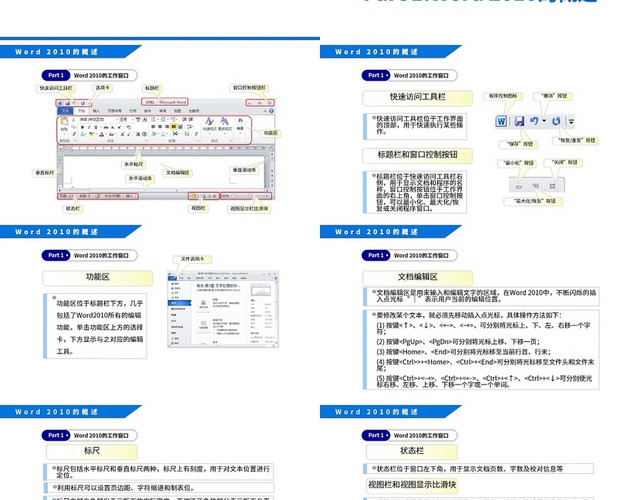Viewport: 640px width, 500px height.
Task: Click the yellow 文档编辑区 slide heading
Action: pyautogui.click(x=417, y=277)
